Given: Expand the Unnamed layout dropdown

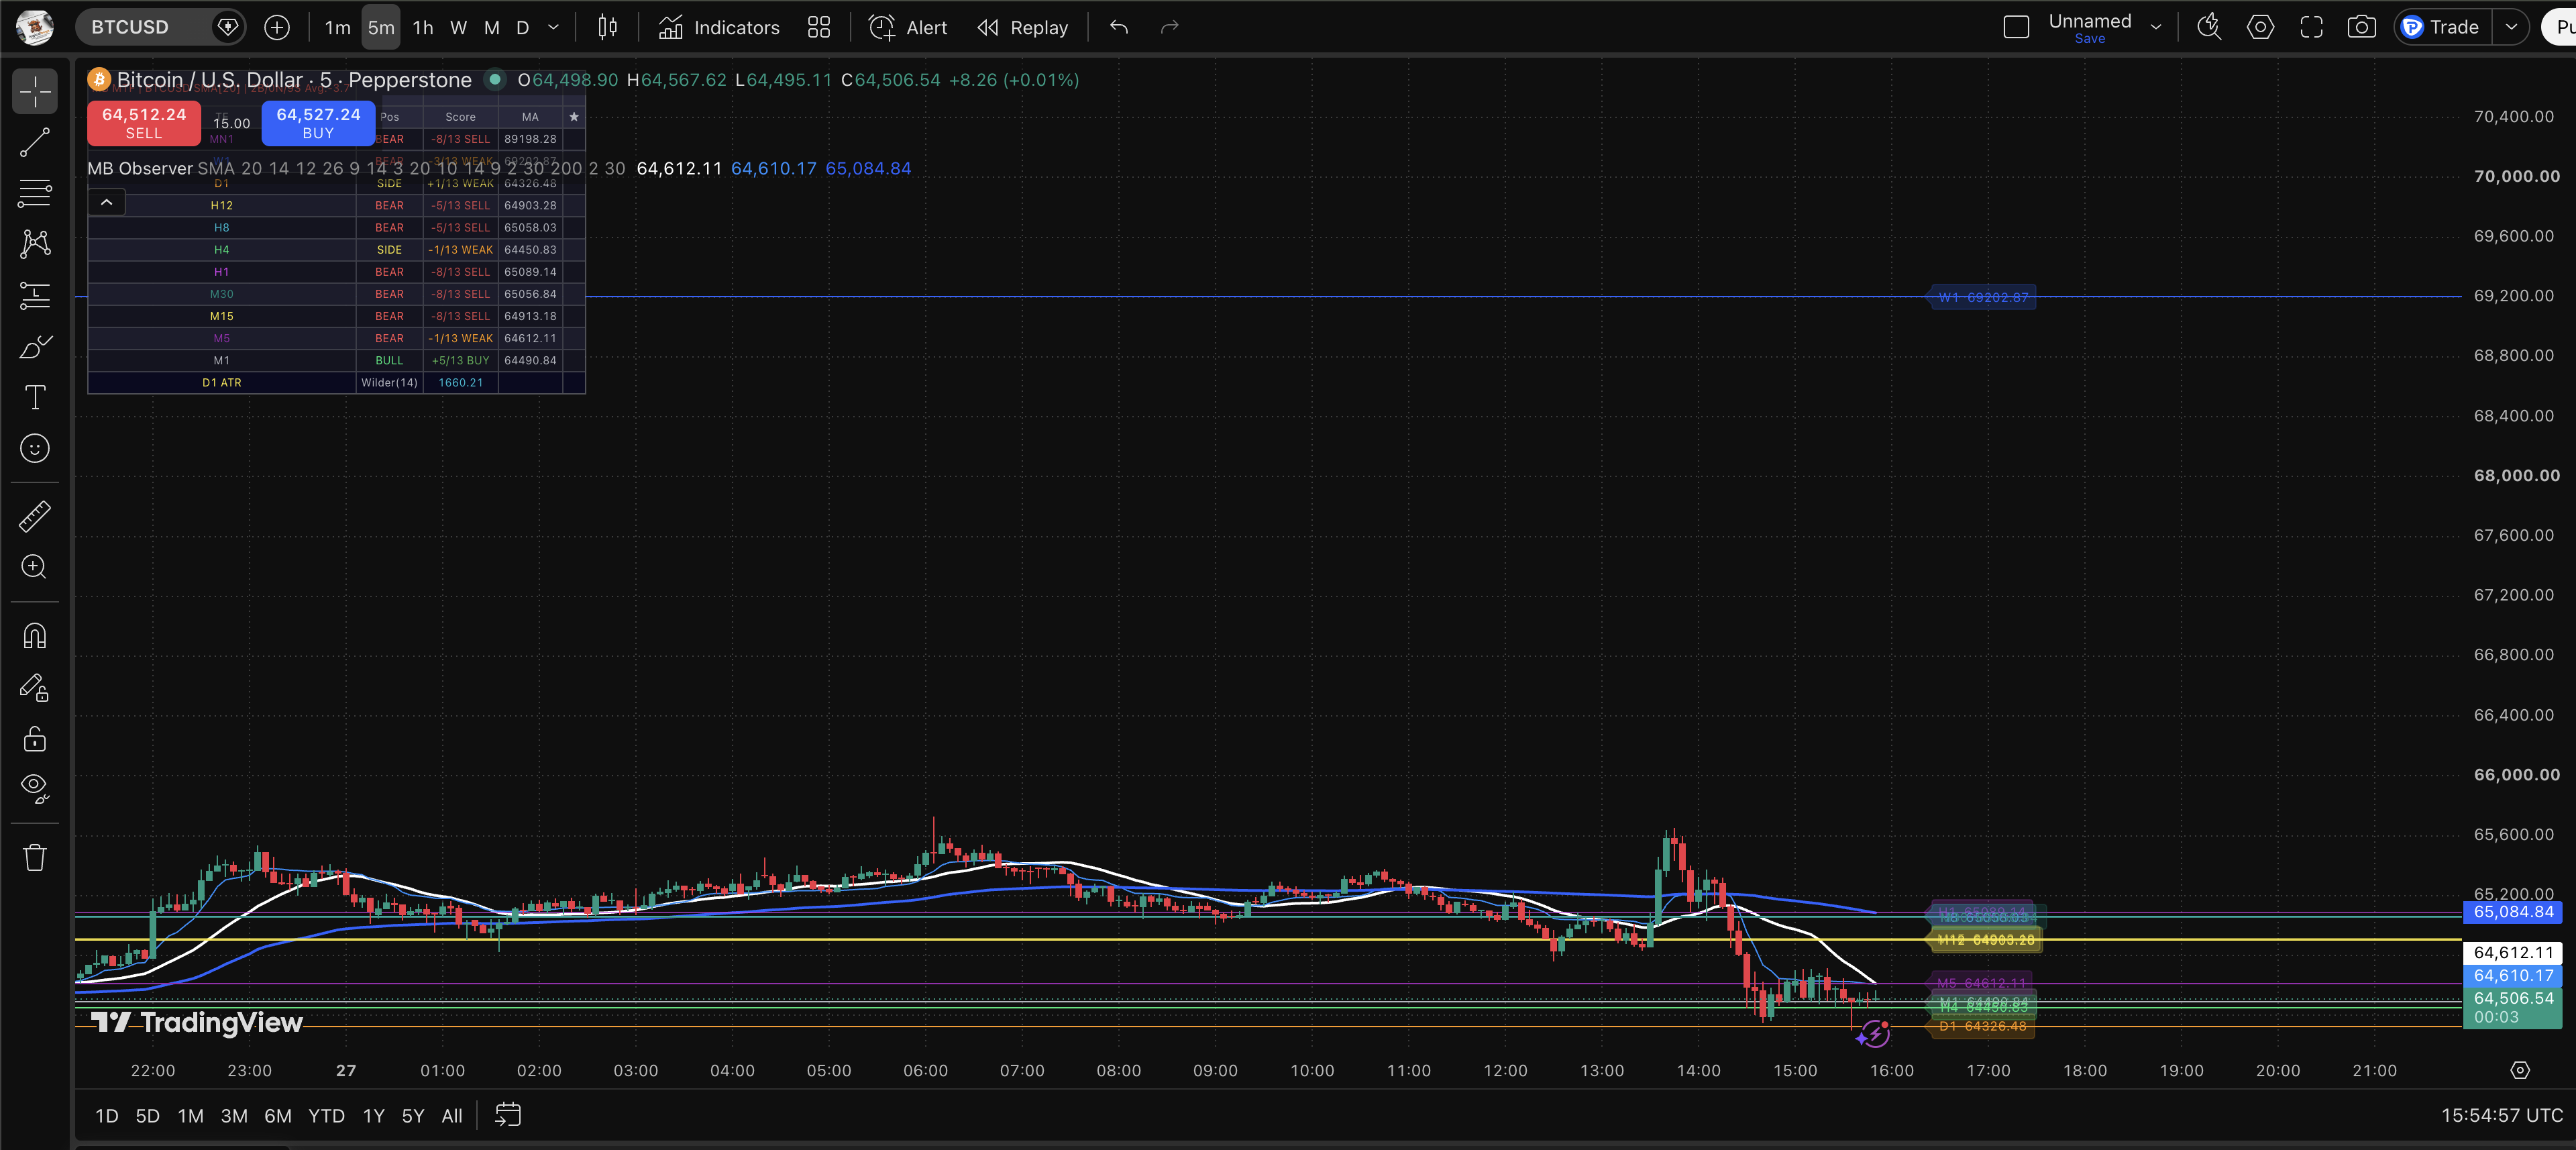Looking at the screenshot, I should [2156, 27].
